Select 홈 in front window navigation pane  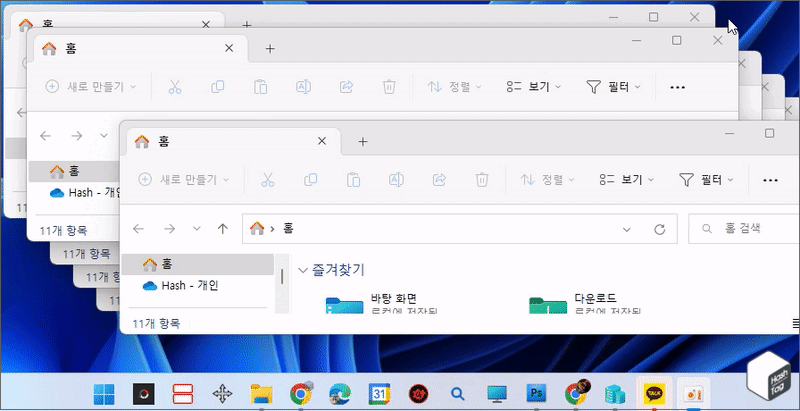coord(198,264)
